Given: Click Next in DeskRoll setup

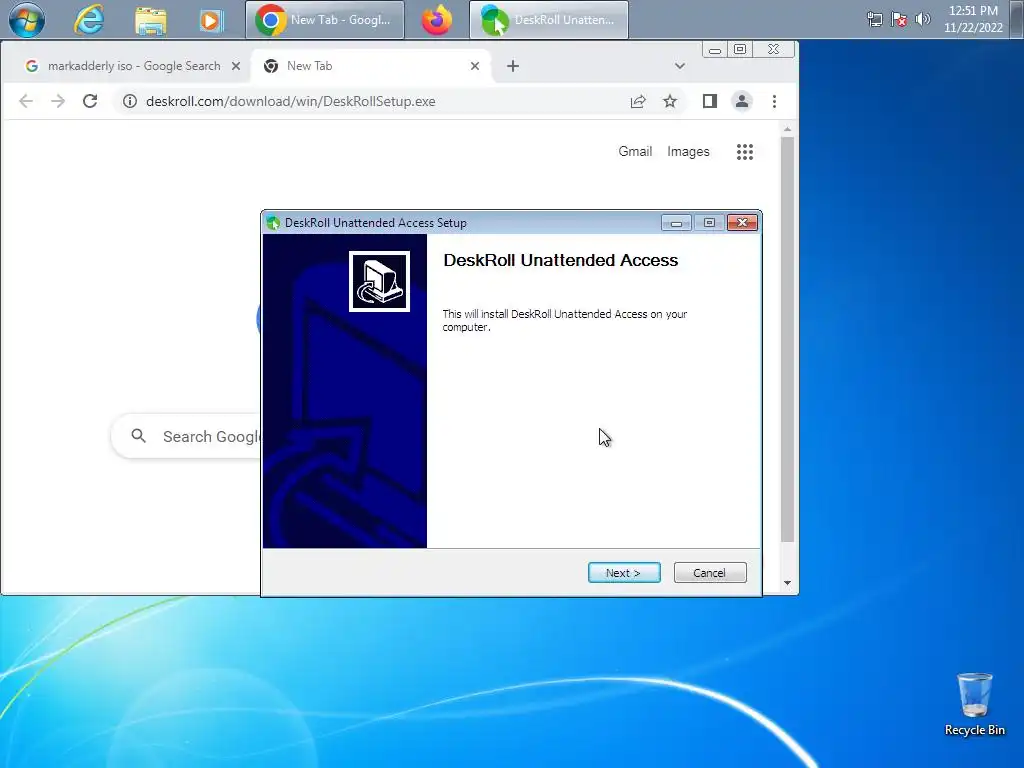Looking at the screenshot, I should pyautogui.click(x=624, y=573).
